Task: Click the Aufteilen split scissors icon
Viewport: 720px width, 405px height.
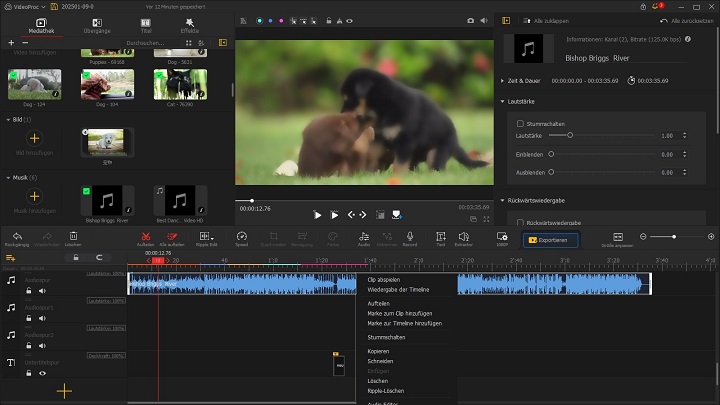Action: click(145, 237)
